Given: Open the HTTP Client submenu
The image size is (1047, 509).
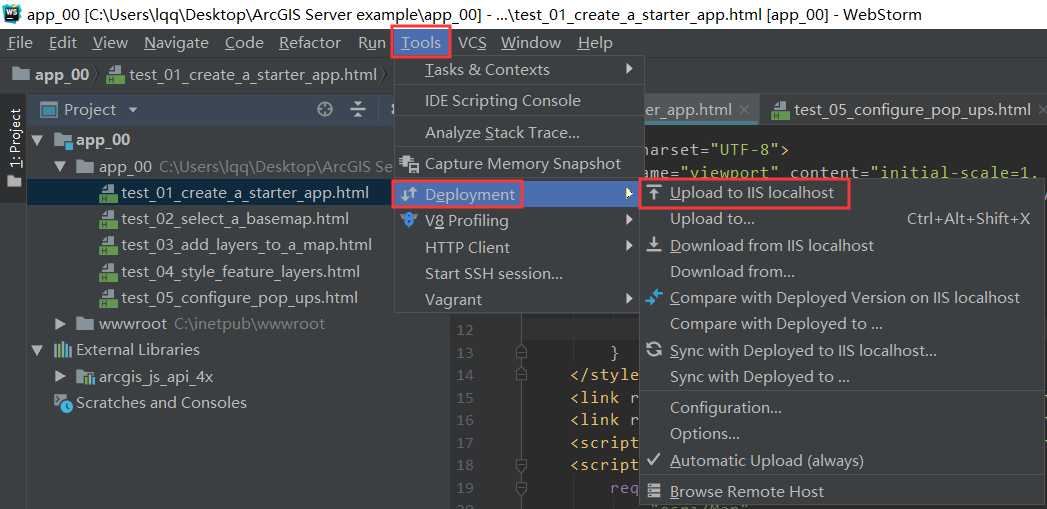Looking at the screenshot, I should click(x=519, y=247).
